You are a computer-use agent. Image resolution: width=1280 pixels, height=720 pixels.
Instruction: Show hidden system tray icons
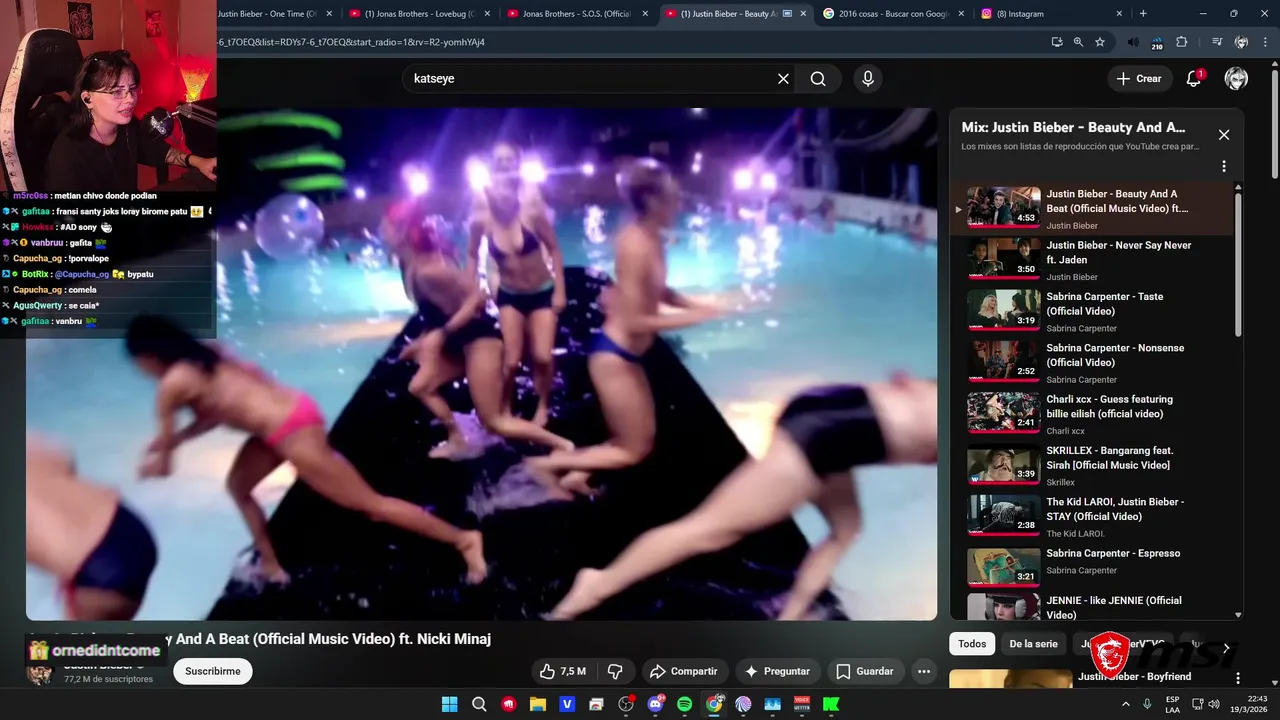click(1126, 704)
